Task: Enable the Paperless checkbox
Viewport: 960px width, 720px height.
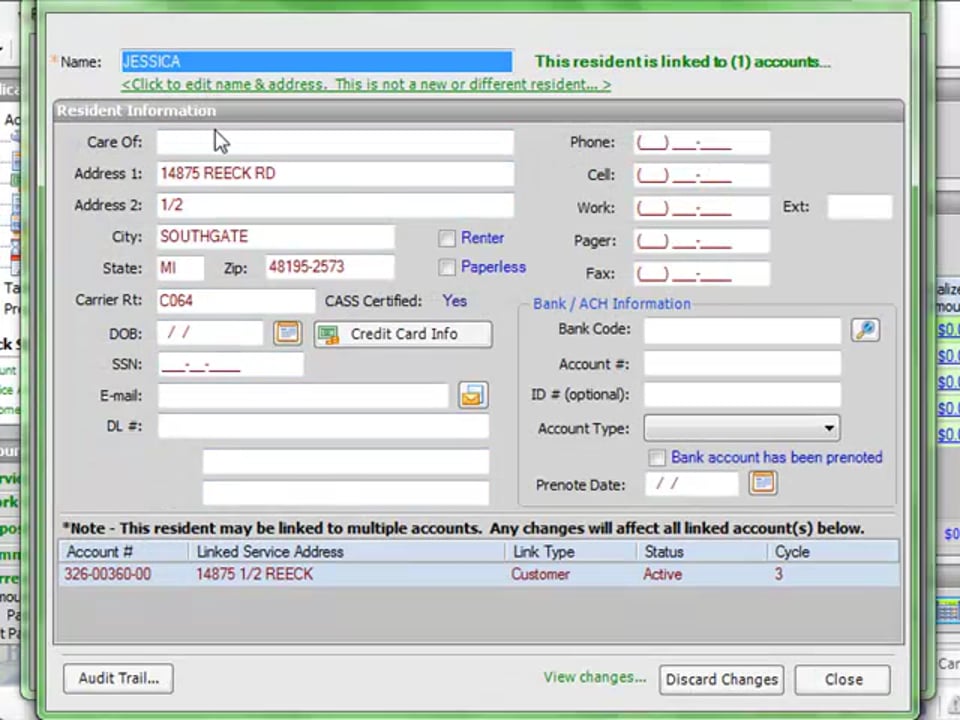Action: (x=447, y=267)
